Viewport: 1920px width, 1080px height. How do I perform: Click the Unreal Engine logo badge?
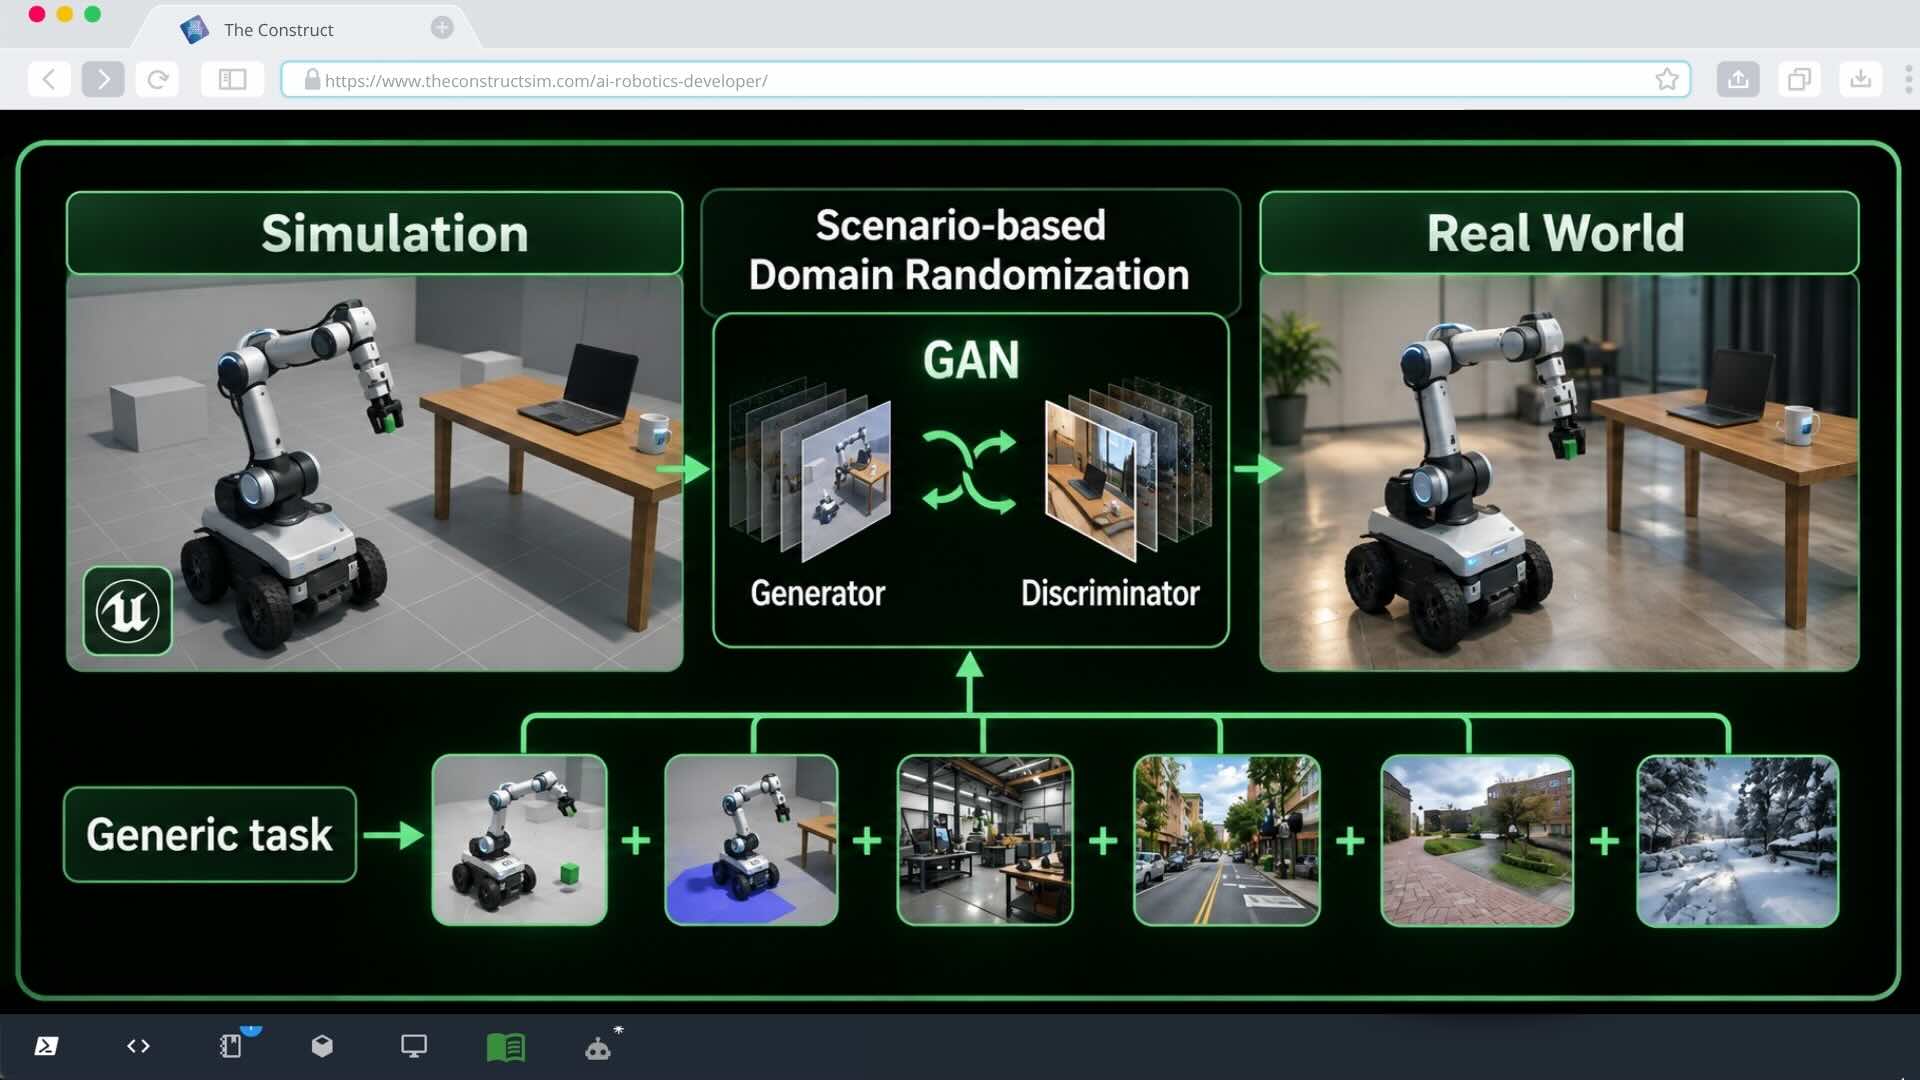coord(128,611)
